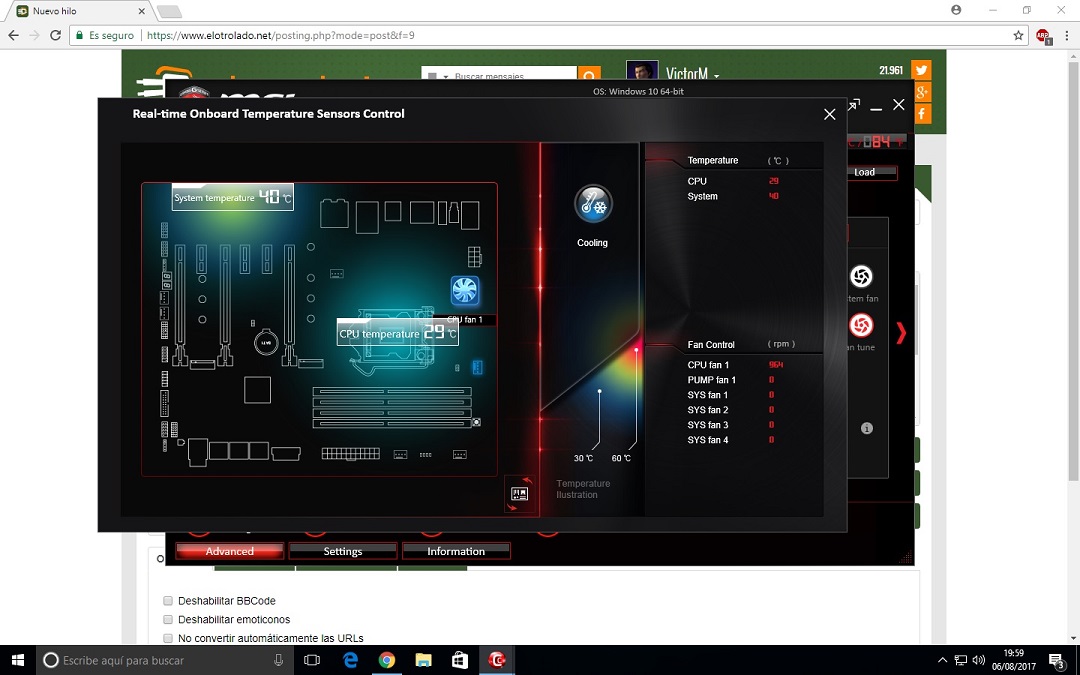Viewport: 1080px width, 675px height.
Task: Click the Twitter icon on the website
Action: [x=922, y=70]
